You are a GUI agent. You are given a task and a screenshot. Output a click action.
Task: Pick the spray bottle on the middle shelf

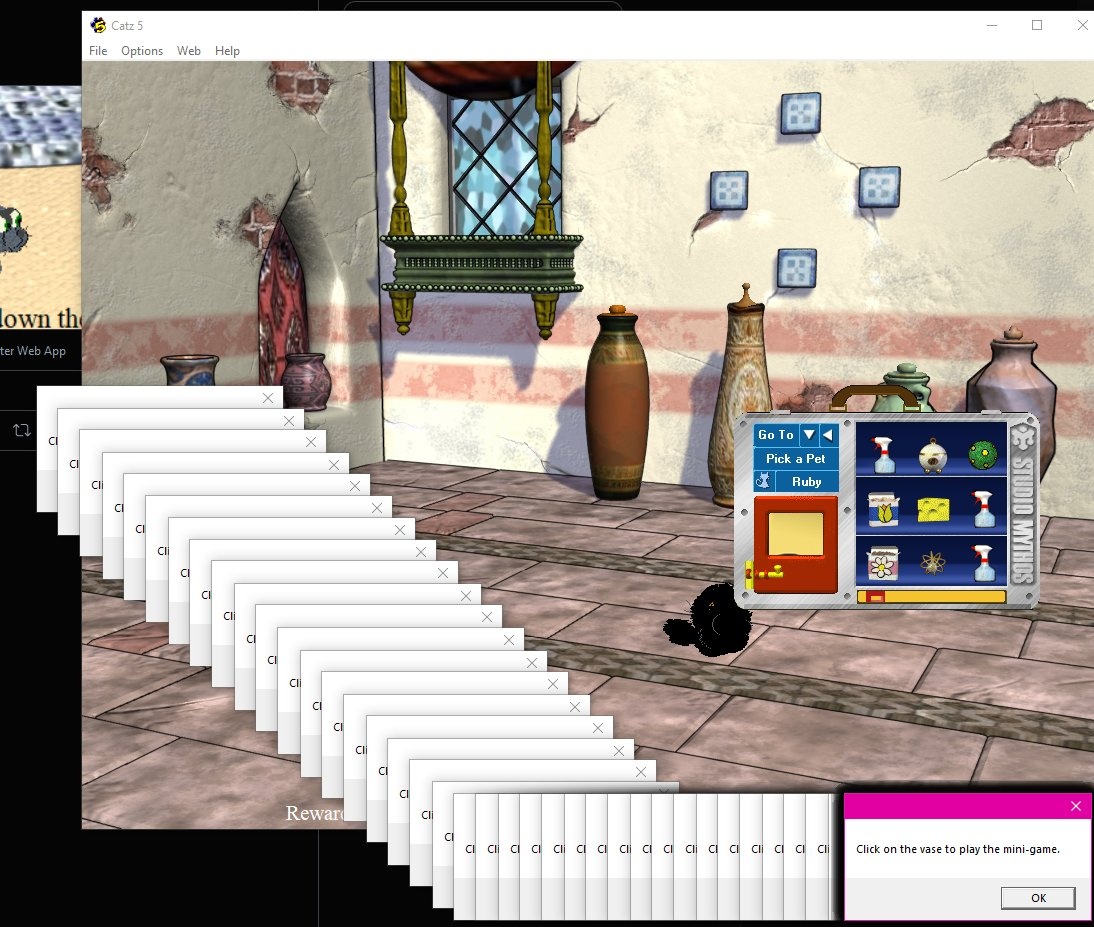(982, 508)
